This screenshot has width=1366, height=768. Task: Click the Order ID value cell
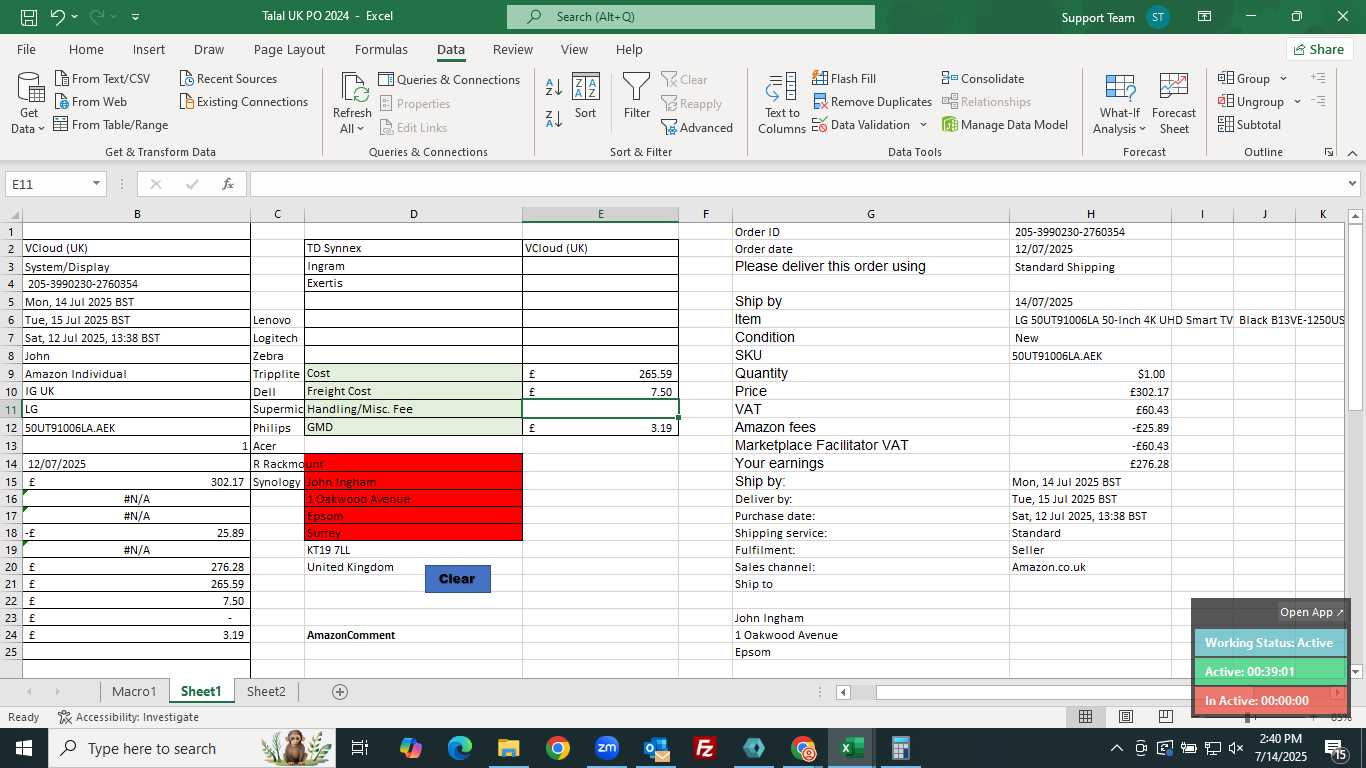pos(1090,231)
